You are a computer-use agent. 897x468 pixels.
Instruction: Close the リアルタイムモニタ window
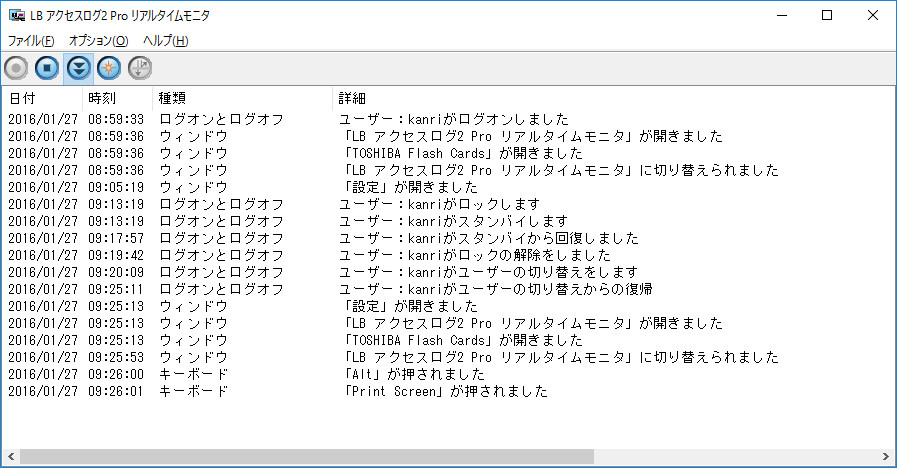click(x=872, y=15)
